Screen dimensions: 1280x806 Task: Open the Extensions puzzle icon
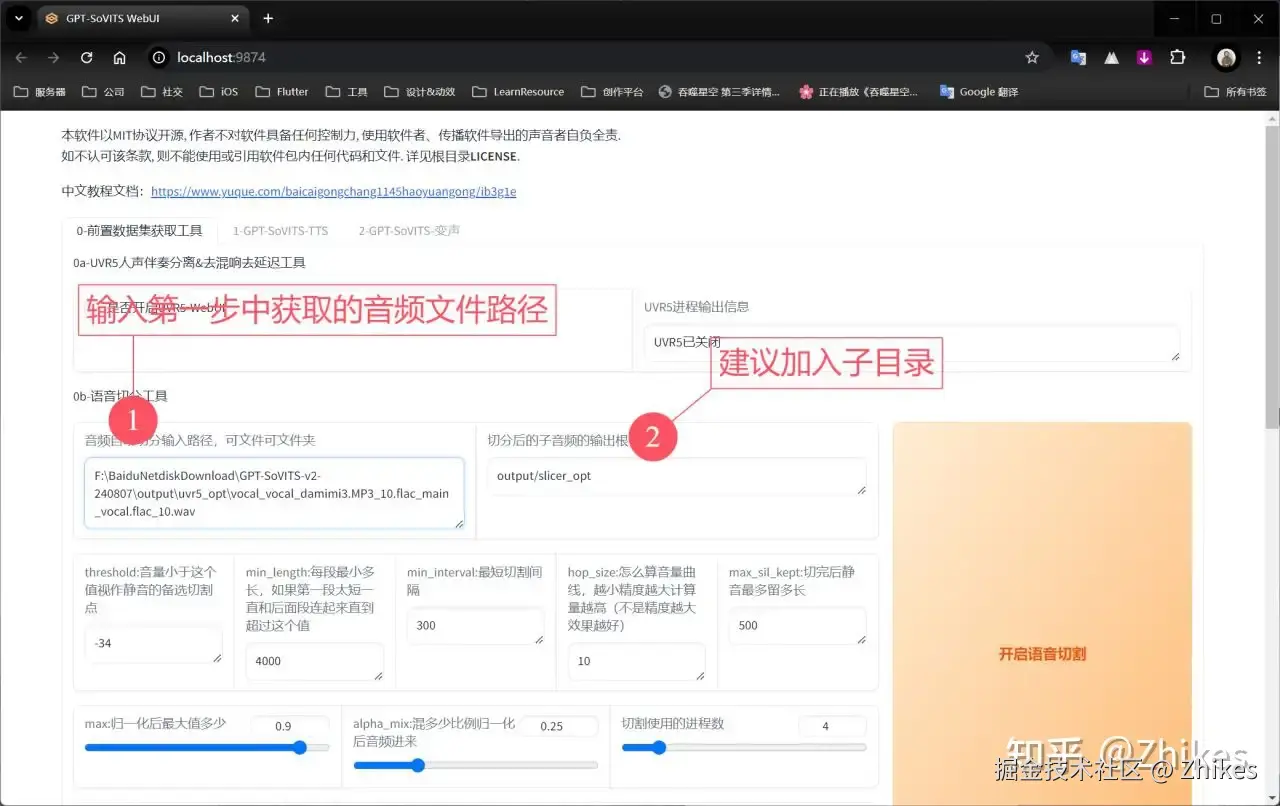point(1177,58)
